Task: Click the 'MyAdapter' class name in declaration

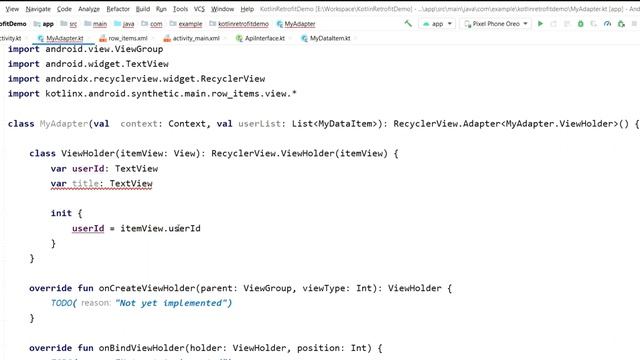Action: click(64, 124)
